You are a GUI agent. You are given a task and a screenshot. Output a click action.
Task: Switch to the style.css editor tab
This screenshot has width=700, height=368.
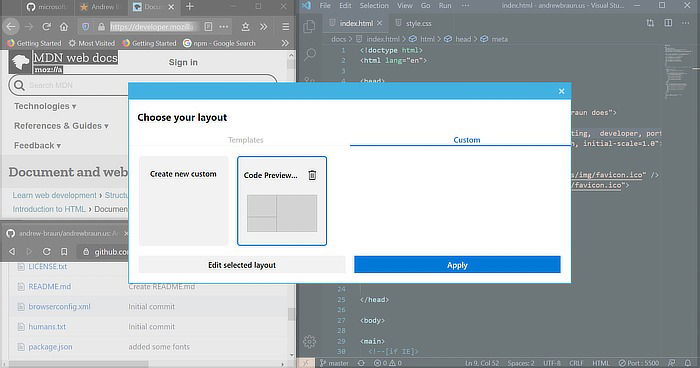pos(413,23)
